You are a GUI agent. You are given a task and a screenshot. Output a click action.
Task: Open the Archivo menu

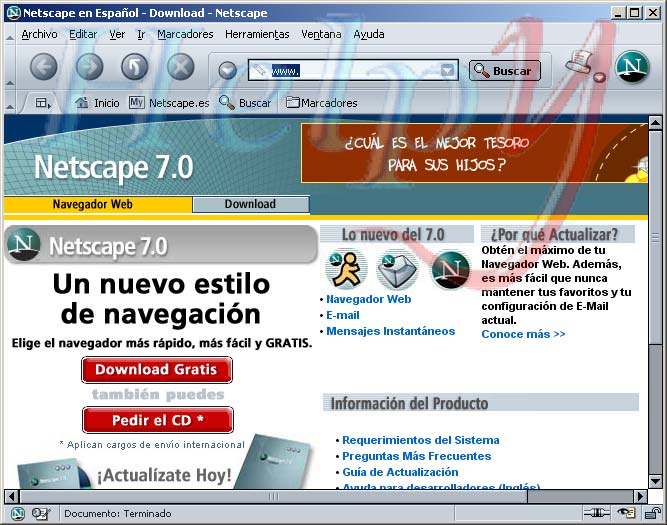coord(40,34)
